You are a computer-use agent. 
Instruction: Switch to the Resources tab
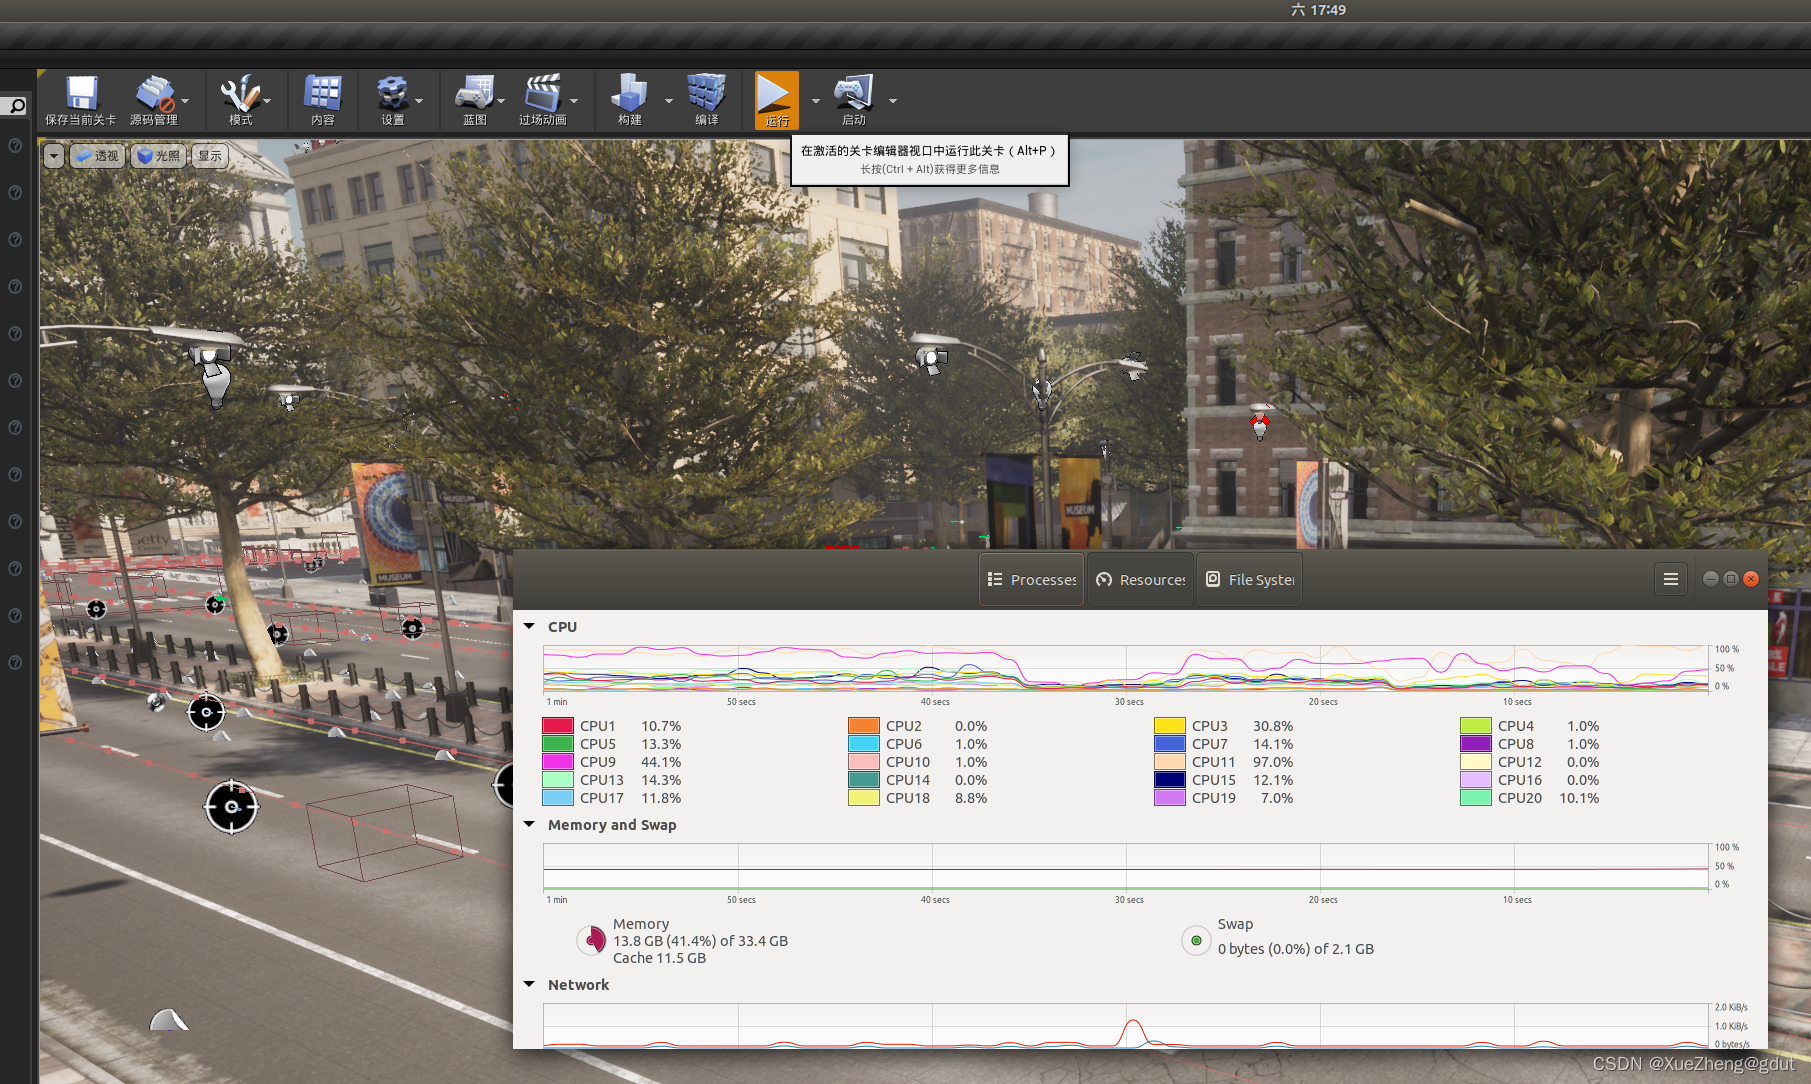point(1140,580)
